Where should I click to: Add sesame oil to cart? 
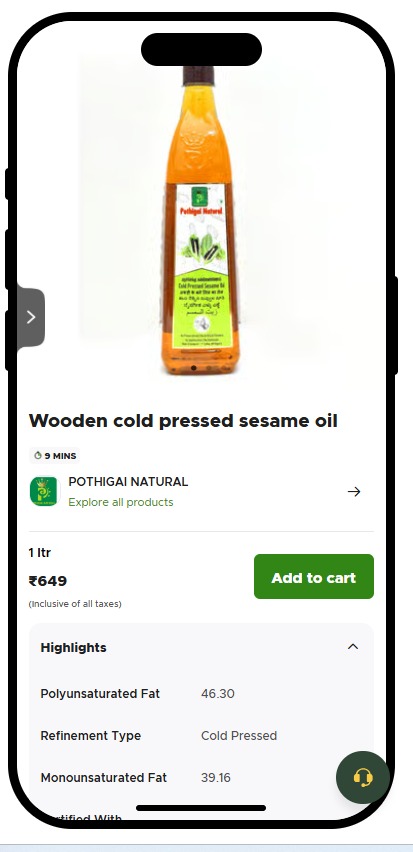[x=314, y=577]
